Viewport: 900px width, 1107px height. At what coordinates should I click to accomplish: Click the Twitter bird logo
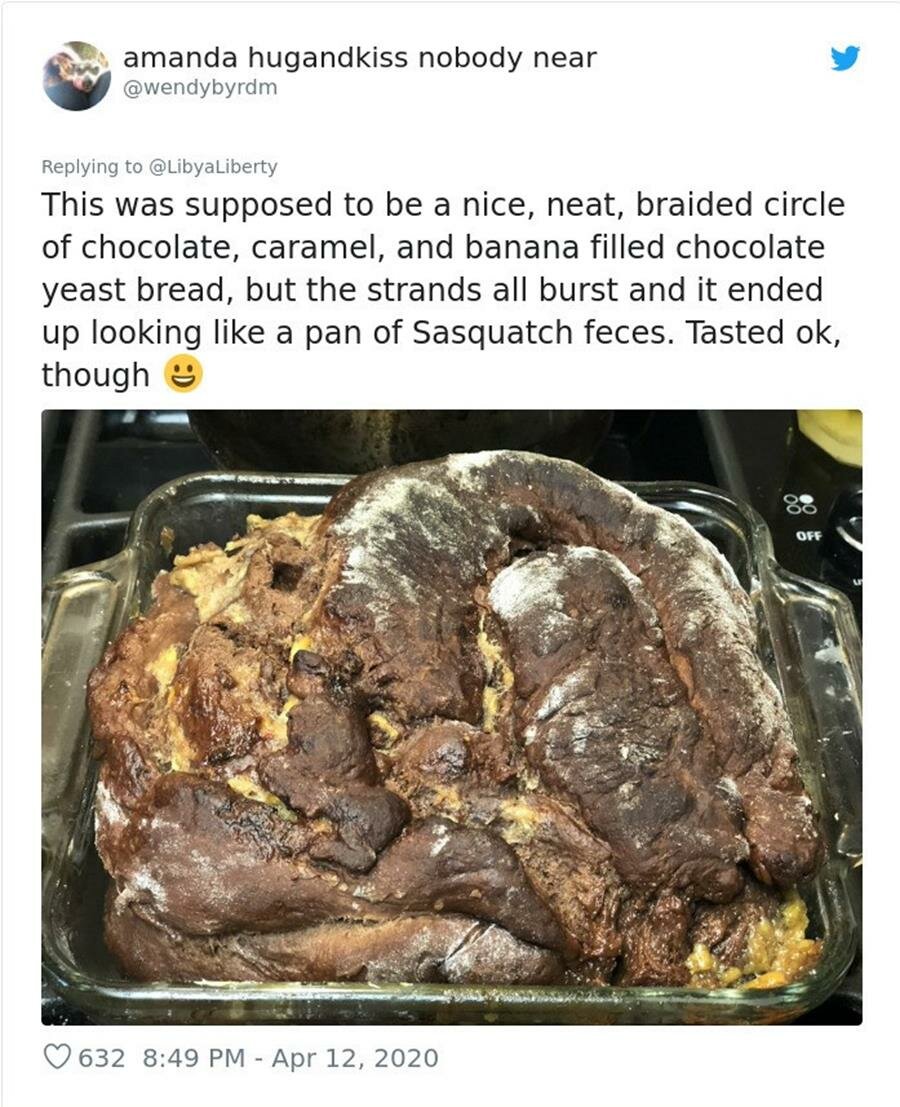845,58
